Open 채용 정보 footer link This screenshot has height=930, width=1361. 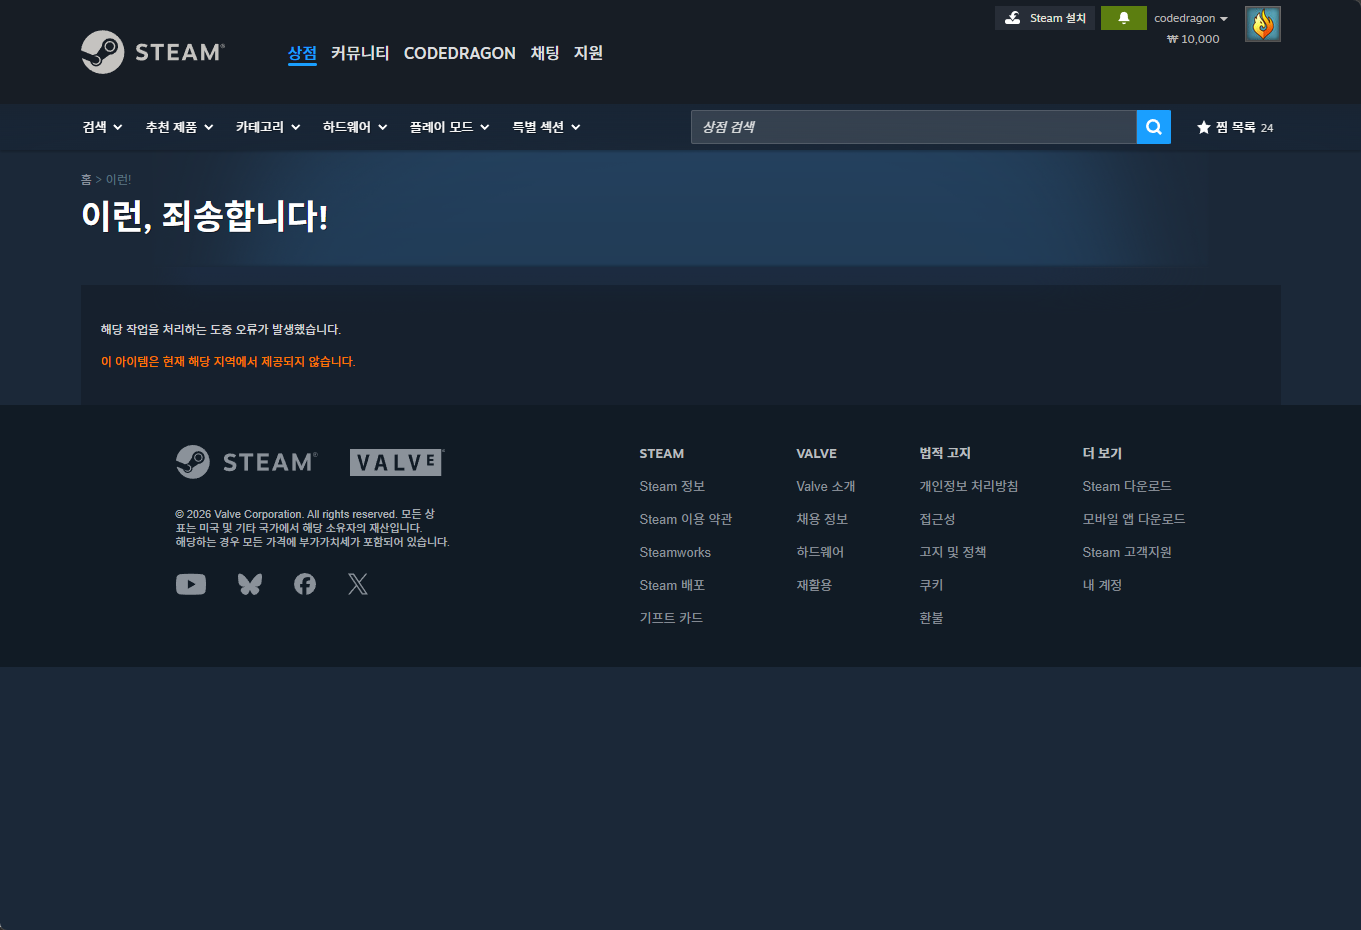[822, 519]
